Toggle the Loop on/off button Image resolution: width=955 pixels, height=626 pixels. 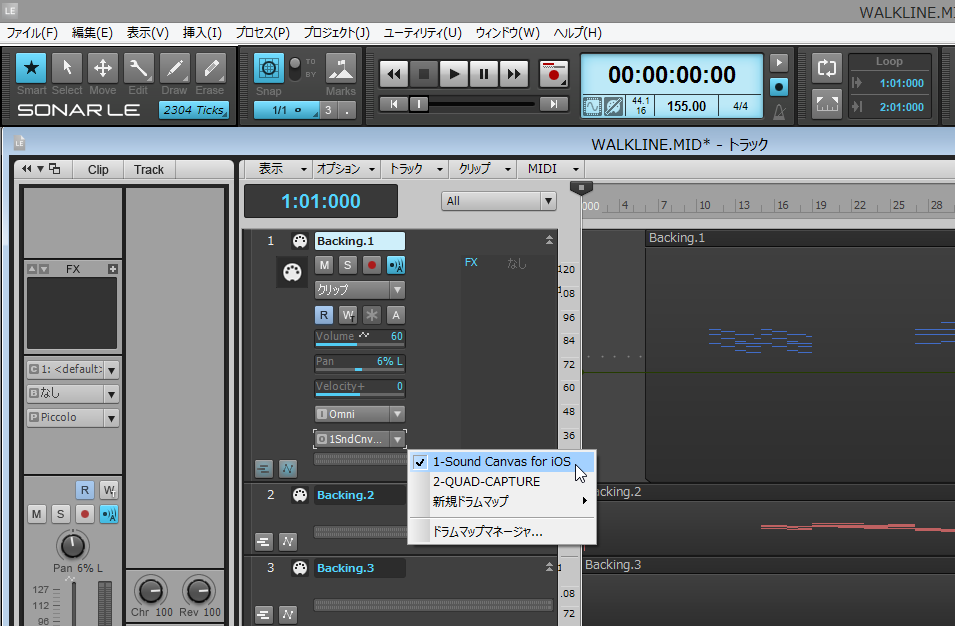826,68
